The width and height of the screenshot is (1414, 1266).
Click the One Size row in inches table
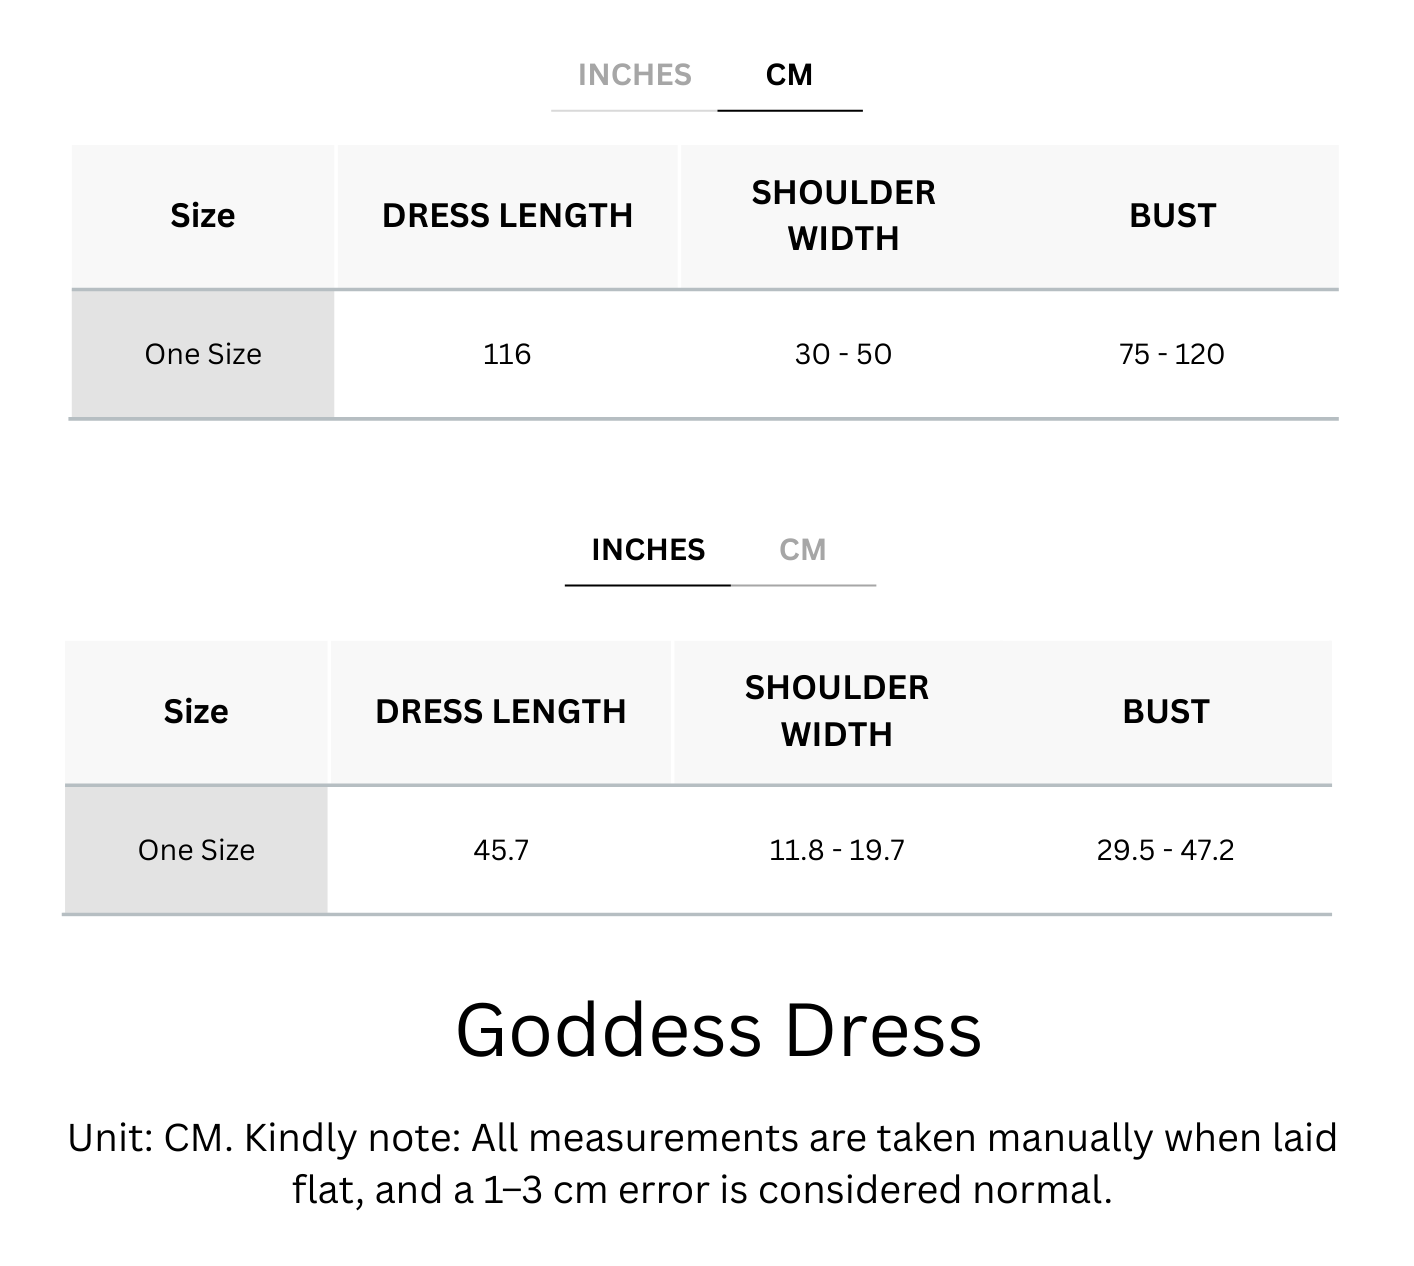click(x=196, y=850)
